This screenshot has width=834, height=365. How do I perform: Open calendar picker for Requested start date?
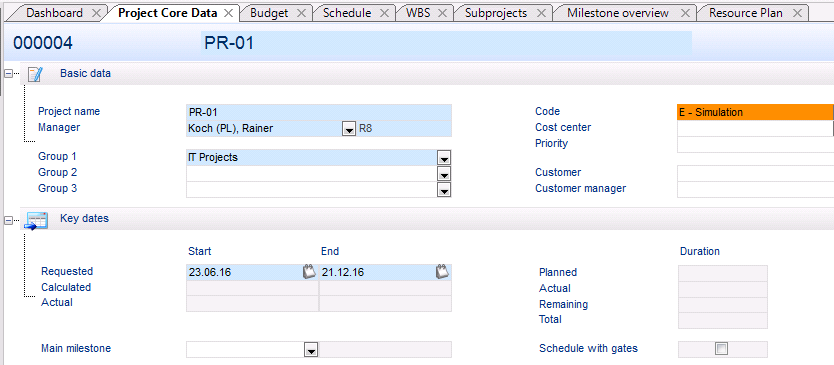[310, 272]
